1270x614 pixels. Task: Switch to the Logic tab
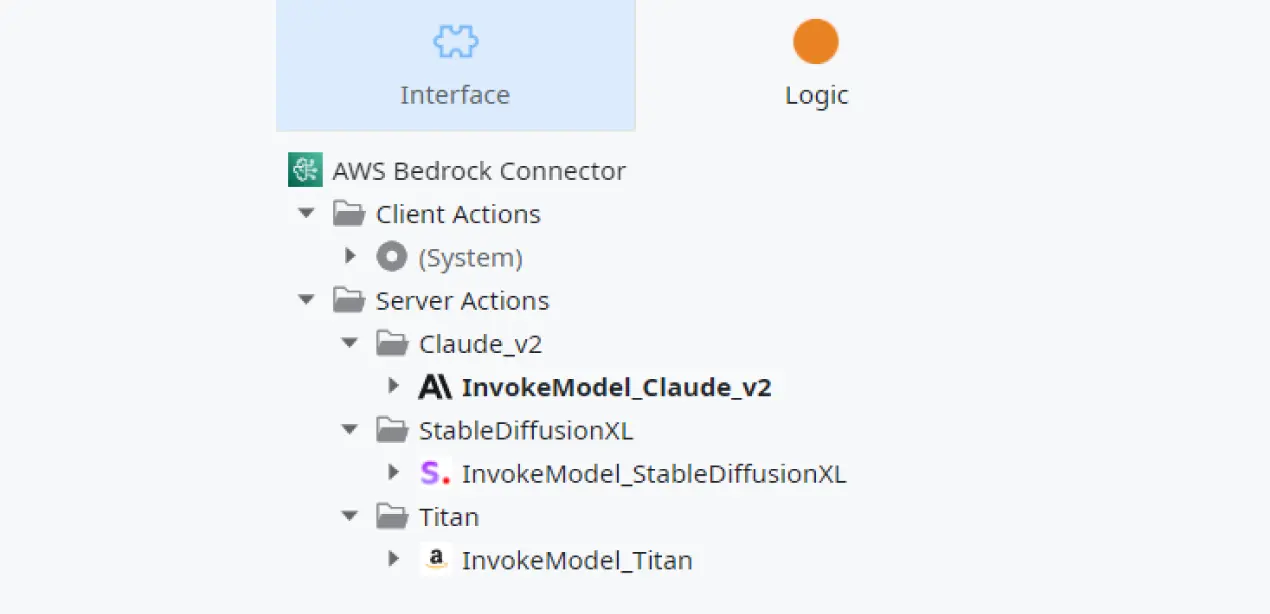point(816,65)
